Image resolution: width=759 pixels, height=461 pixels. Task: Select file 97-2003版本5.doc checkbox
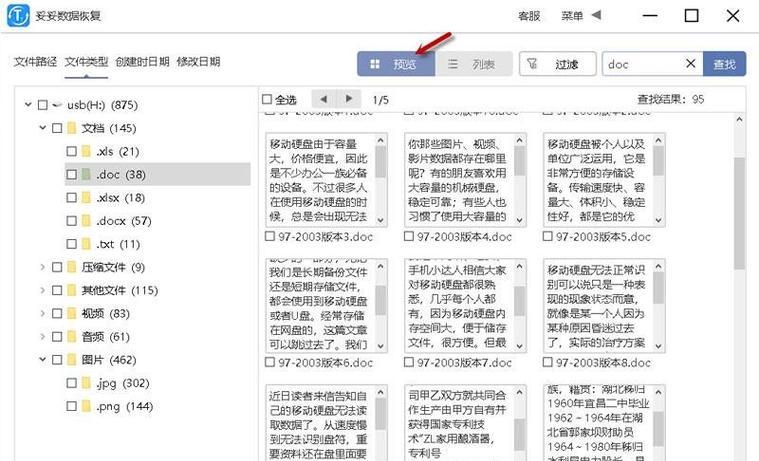click(x=547, y=236)
